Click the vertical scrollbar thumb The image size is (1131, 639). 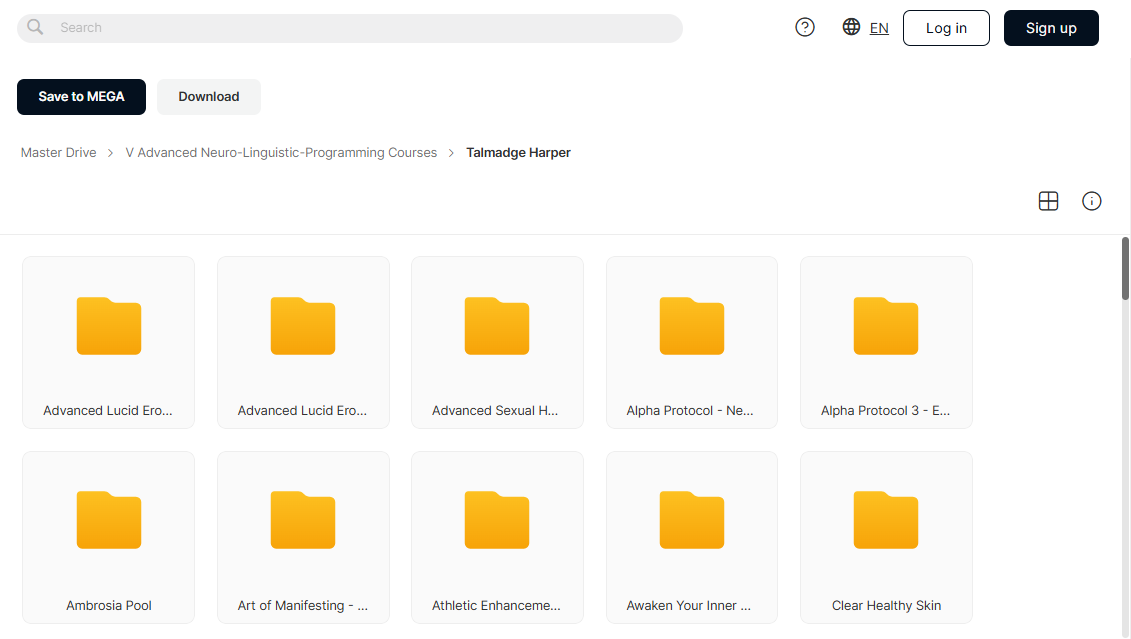point(1125,268)
